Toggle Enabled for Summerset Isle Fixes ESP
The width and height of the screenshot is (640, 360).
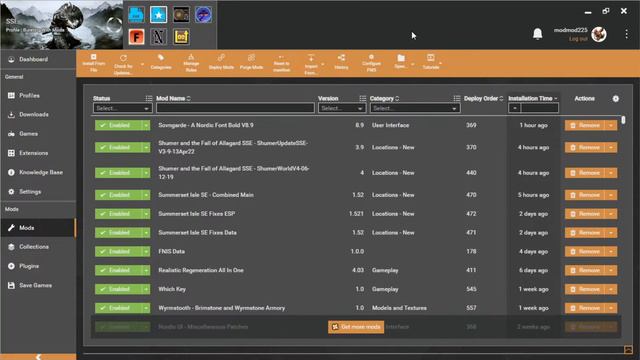pos(118,214)
